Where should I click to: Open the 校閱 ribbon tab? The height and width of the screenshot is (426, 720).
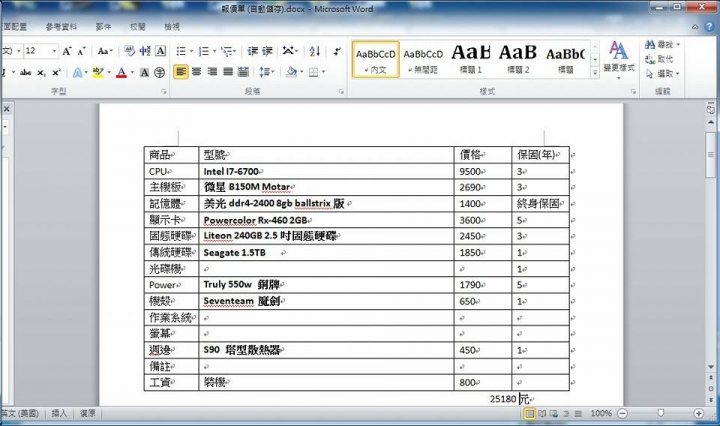tap(138, 27)
